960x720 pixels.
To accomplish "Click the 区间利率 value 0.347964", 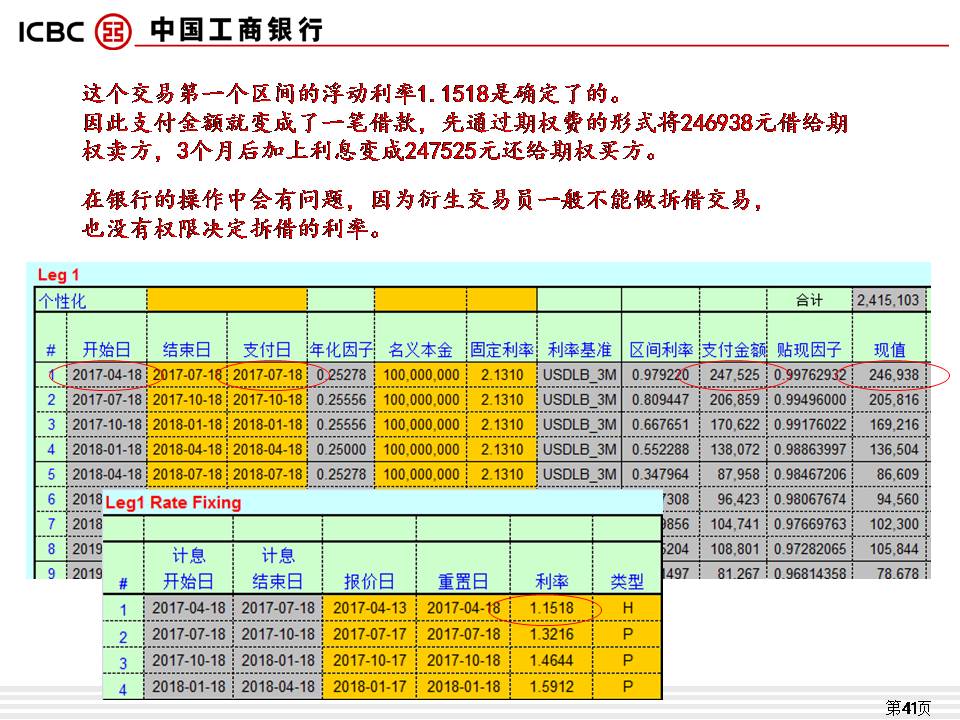I will coord(660,475).
